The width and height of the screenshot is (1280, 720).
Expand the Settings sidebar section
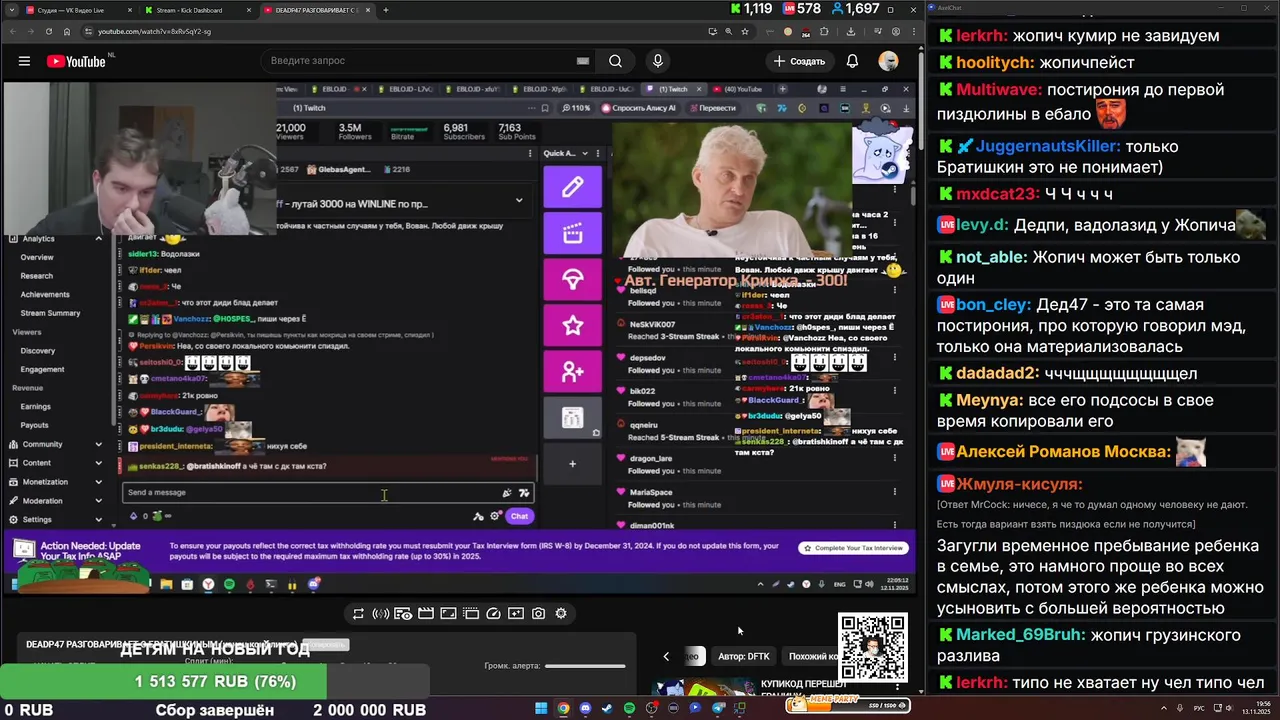pyautogui.click(x=98, y=520)
